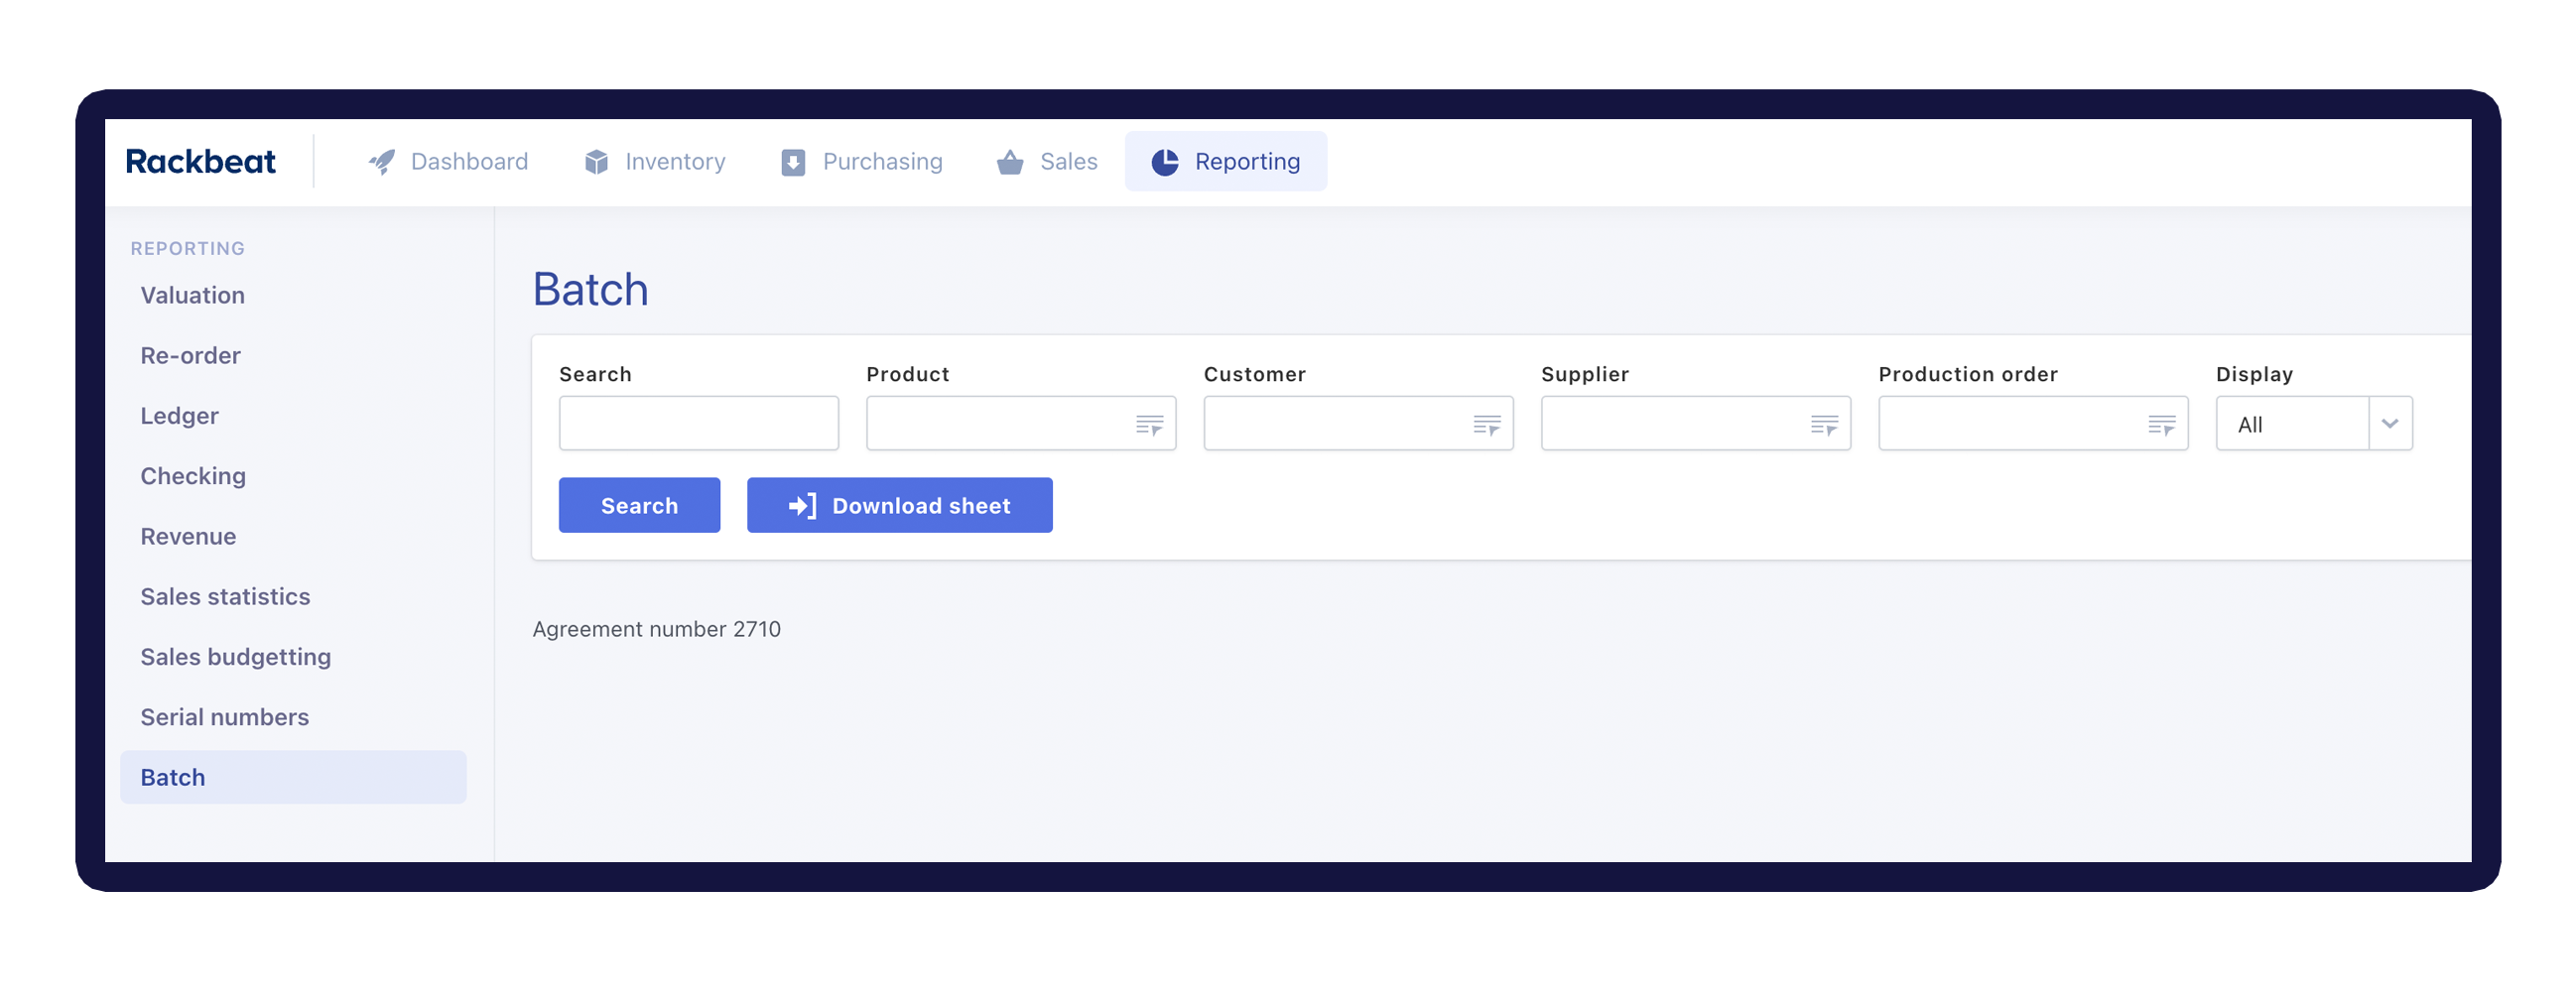The height and width of the screenshot is (1008, 2576).
Task: Open the Product field list picker icon
Action: pyautogui.click(x=1149, y=424)
